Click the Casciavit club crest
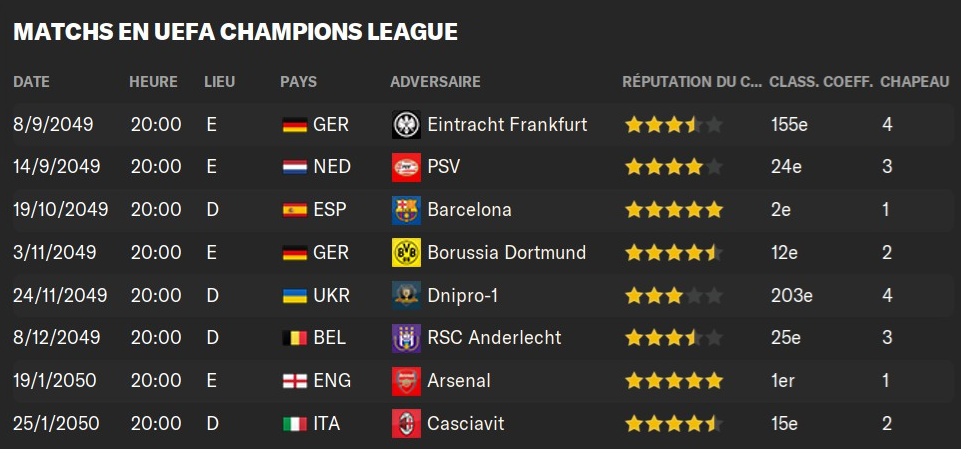Screen dimensions: 961x449 (406, 423)
